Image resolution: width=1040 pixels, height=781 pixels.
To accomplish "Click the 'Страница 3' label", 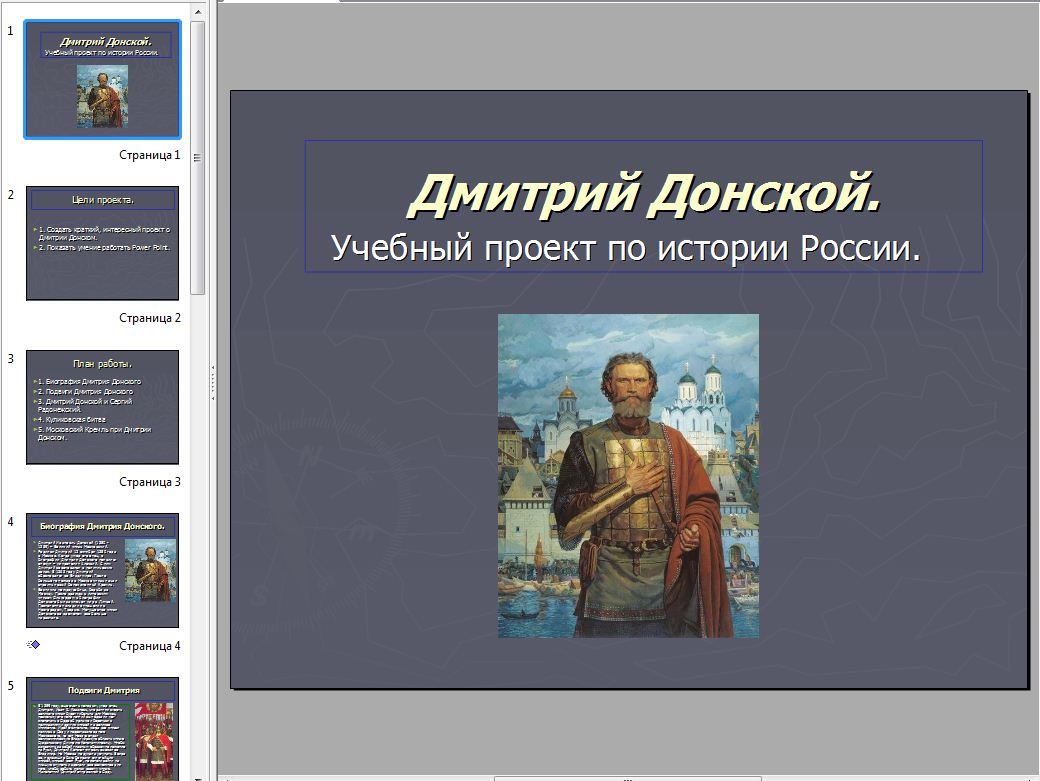I will pos(150,482).
